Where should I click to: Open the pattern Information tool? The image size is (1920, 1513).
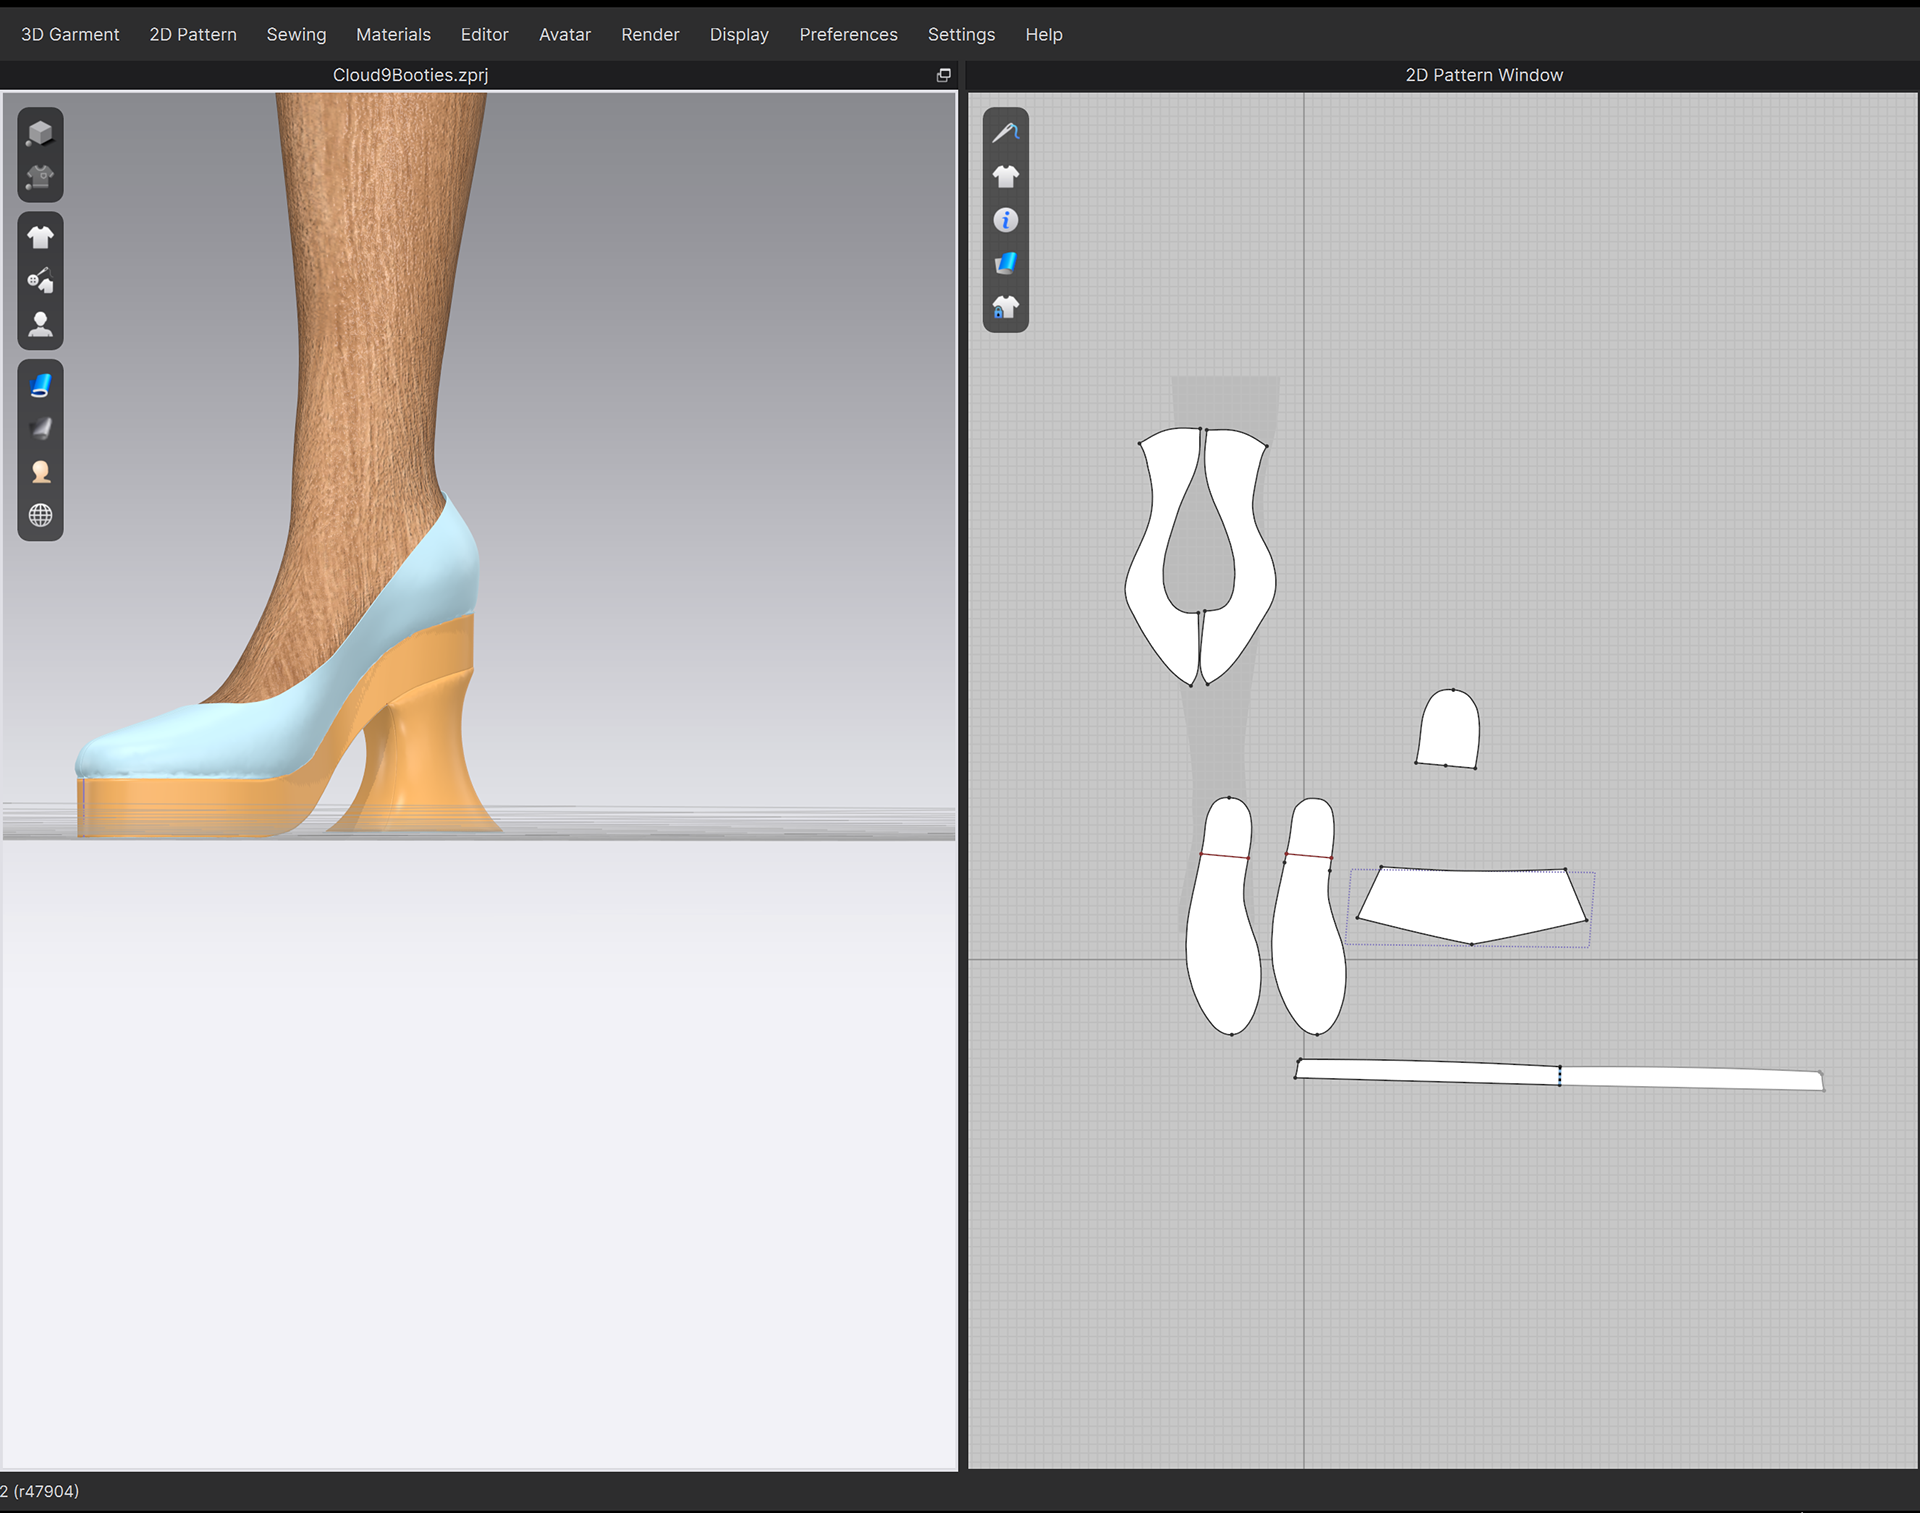click(x=1006, y=219)
